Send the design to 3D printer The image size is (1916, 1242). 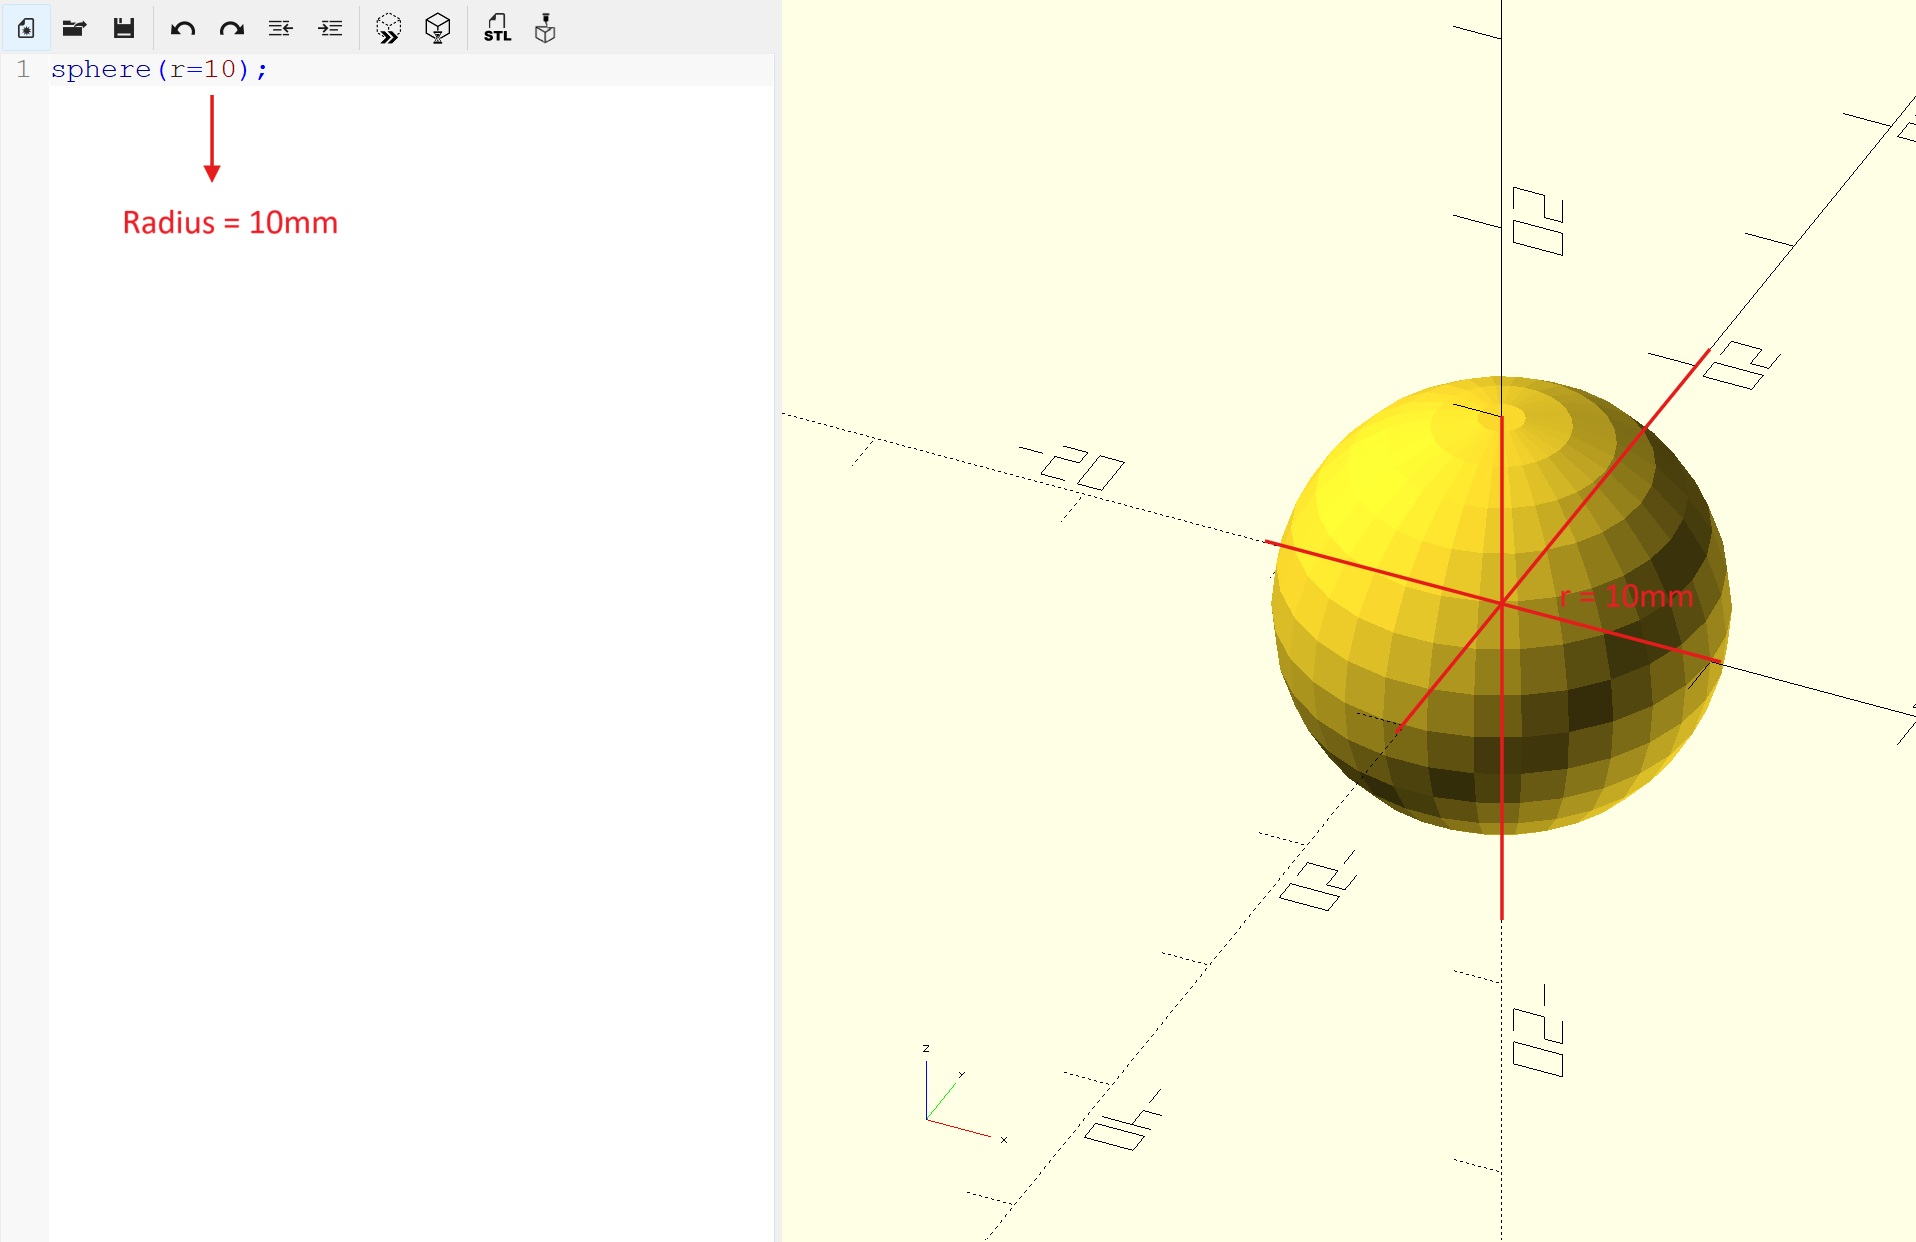tap(545, 28)
